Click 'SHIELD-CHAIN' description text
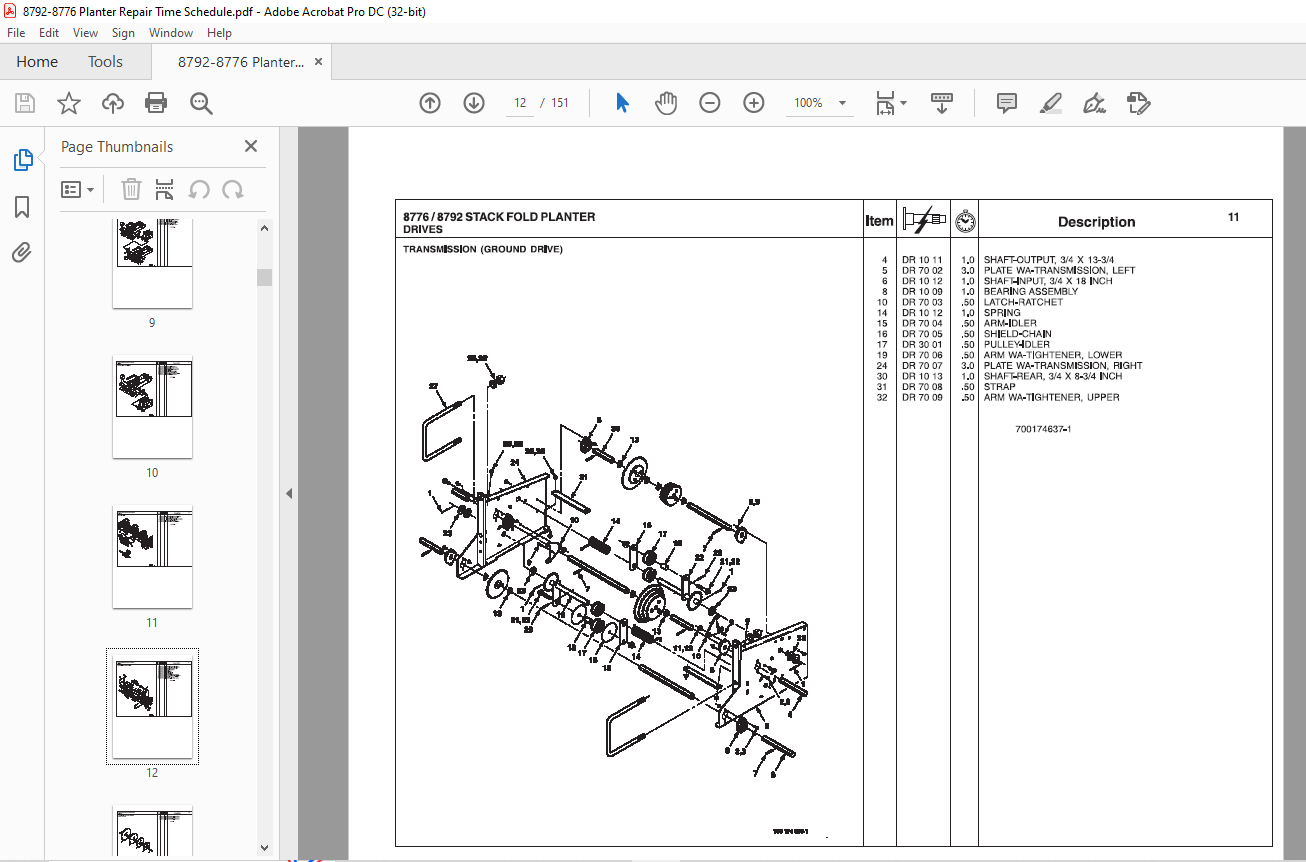 tap(1017, 334)
